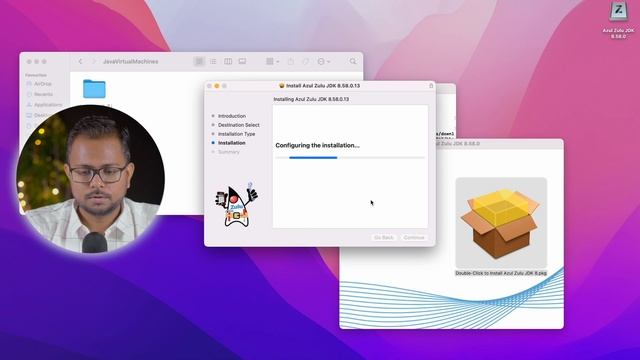
Task: Click the lock icon in the installer title bar
Action: [431, 86]
